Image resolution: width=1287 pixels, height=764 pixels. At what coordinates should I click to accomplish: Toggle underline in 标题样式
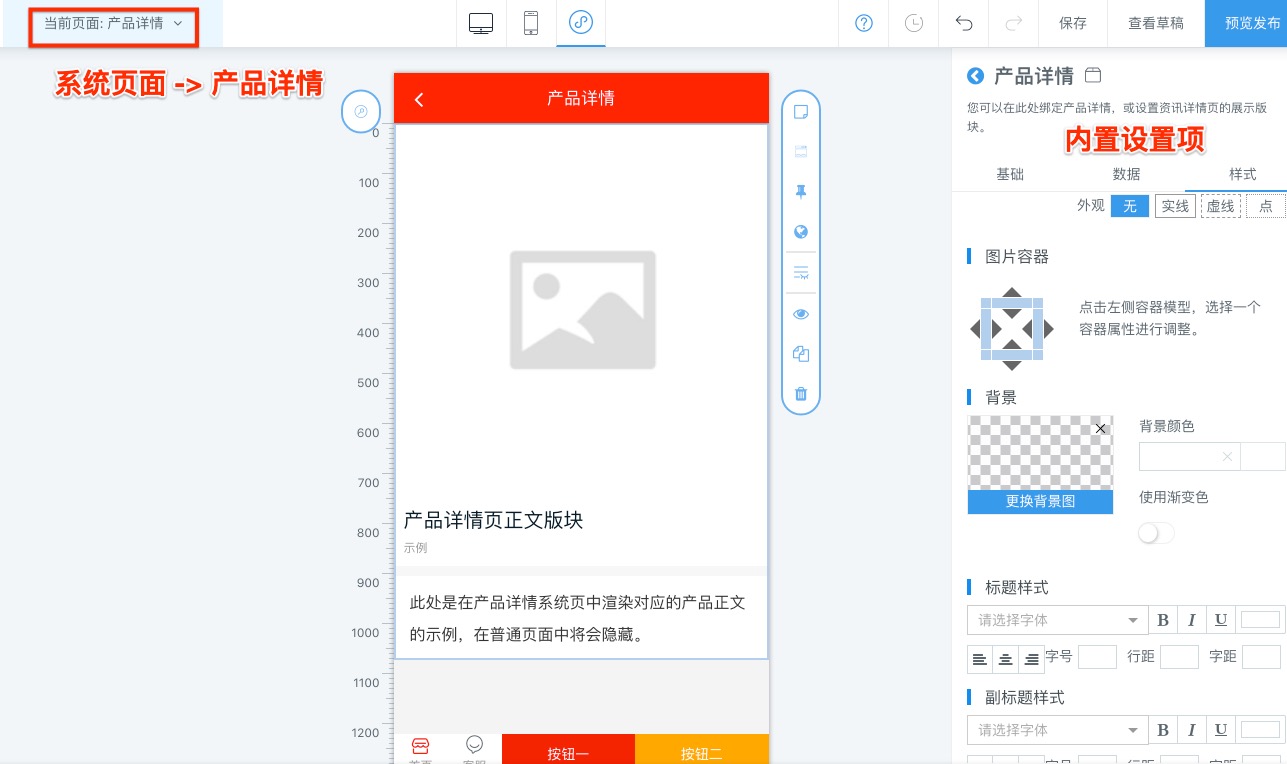1221,620
